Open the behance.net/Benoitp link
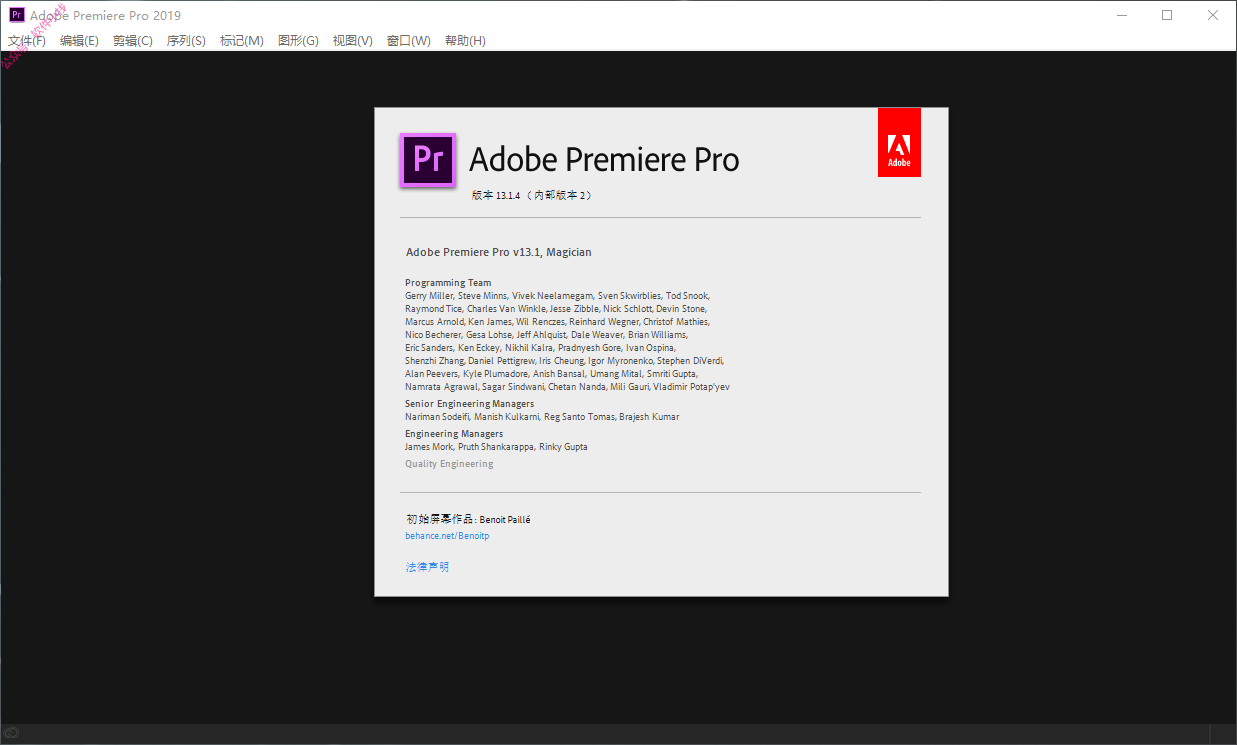Viewport: 1237px width, 745px height. tap(447, 536)
